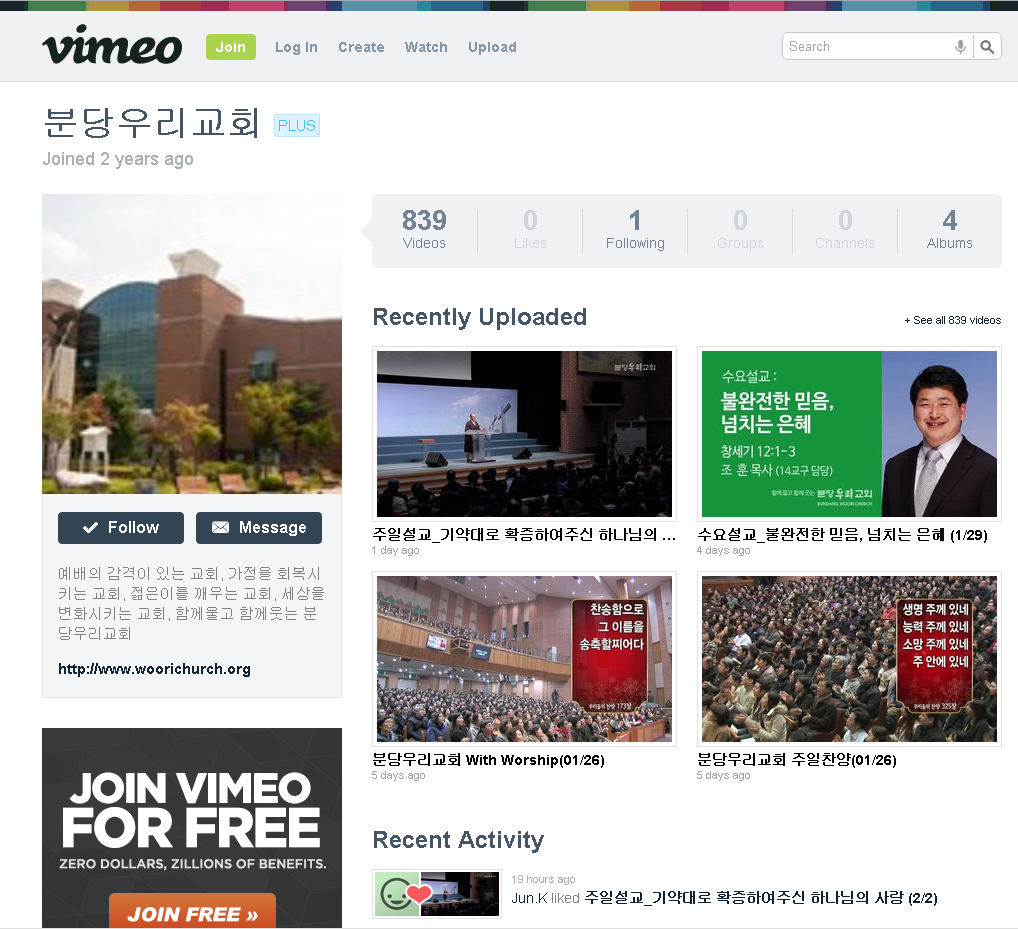1018x929 pixels.
Task: Open the 주일찬양(01/26) video thumbnail
Action: point(849,659)
